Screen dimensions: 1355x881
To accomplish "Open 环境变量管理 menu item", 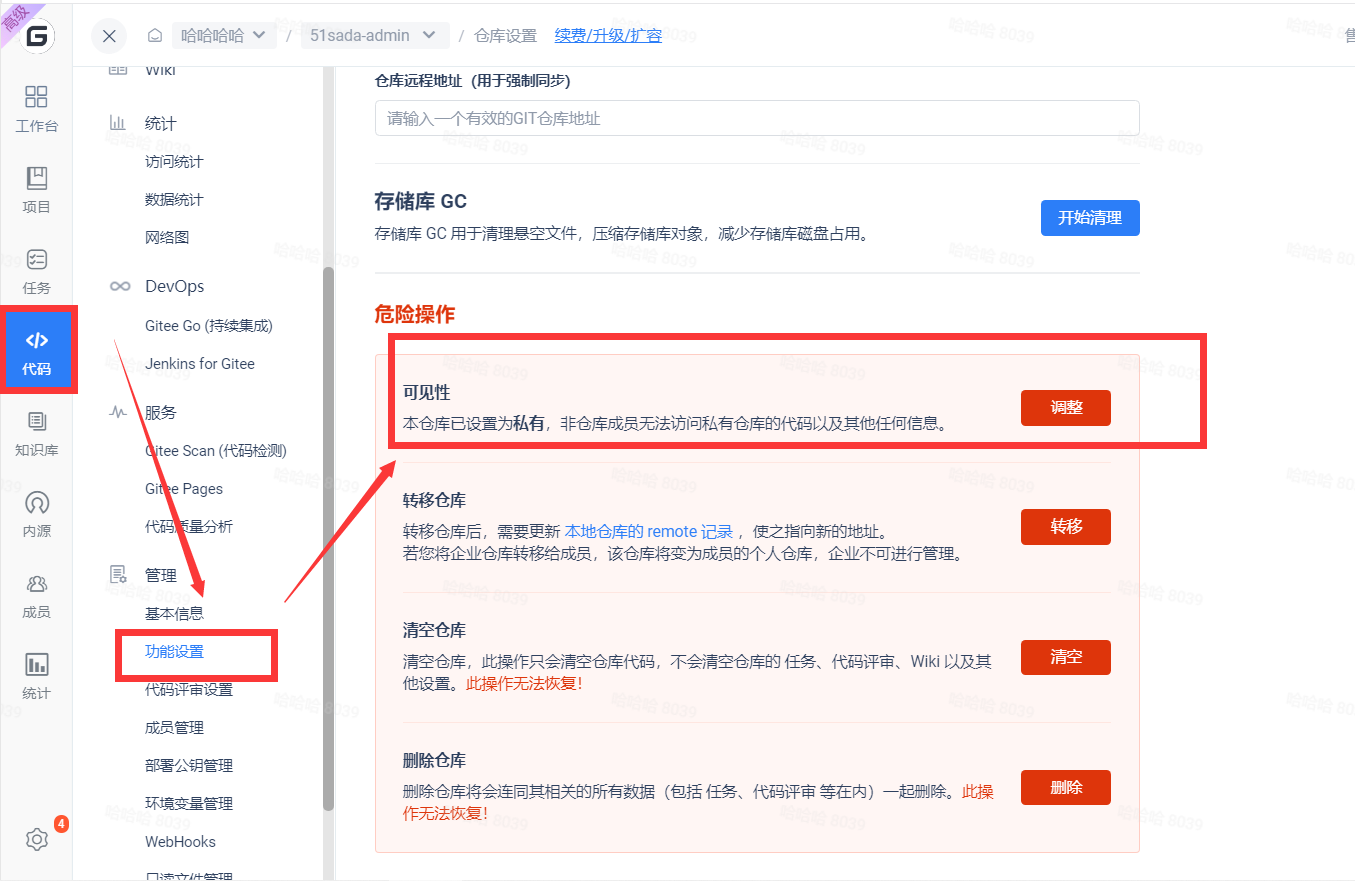I will (x=189, y=804).
